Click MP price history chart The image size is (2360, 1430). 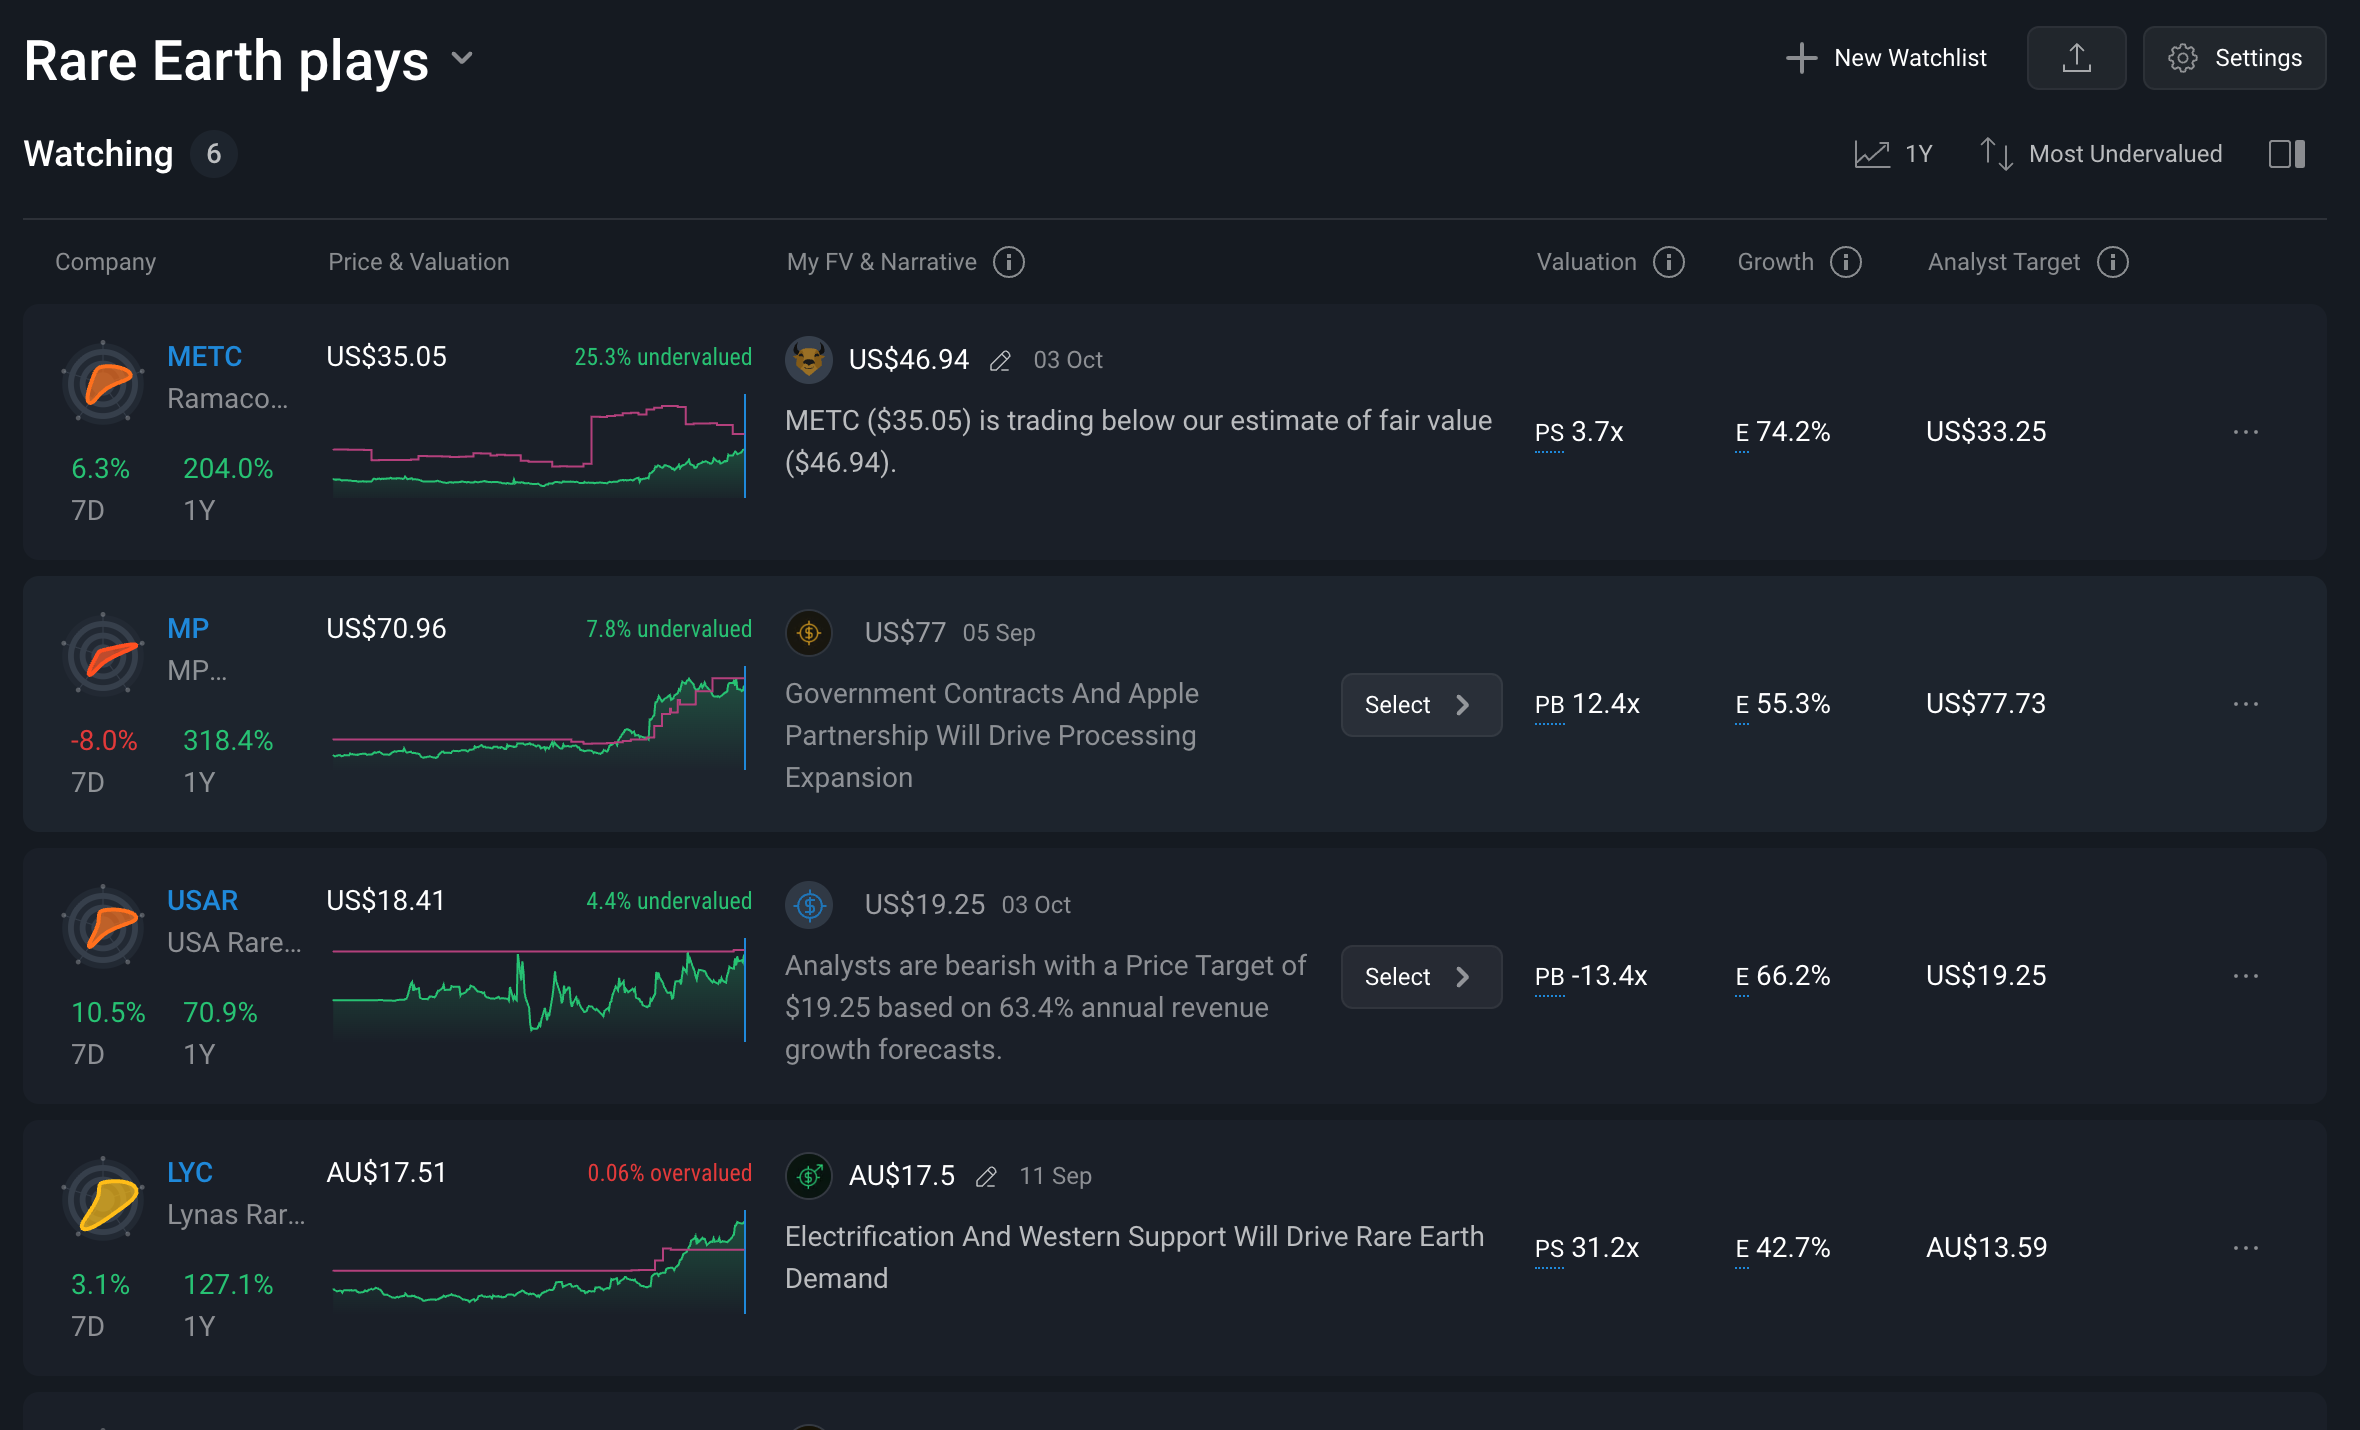539,718
